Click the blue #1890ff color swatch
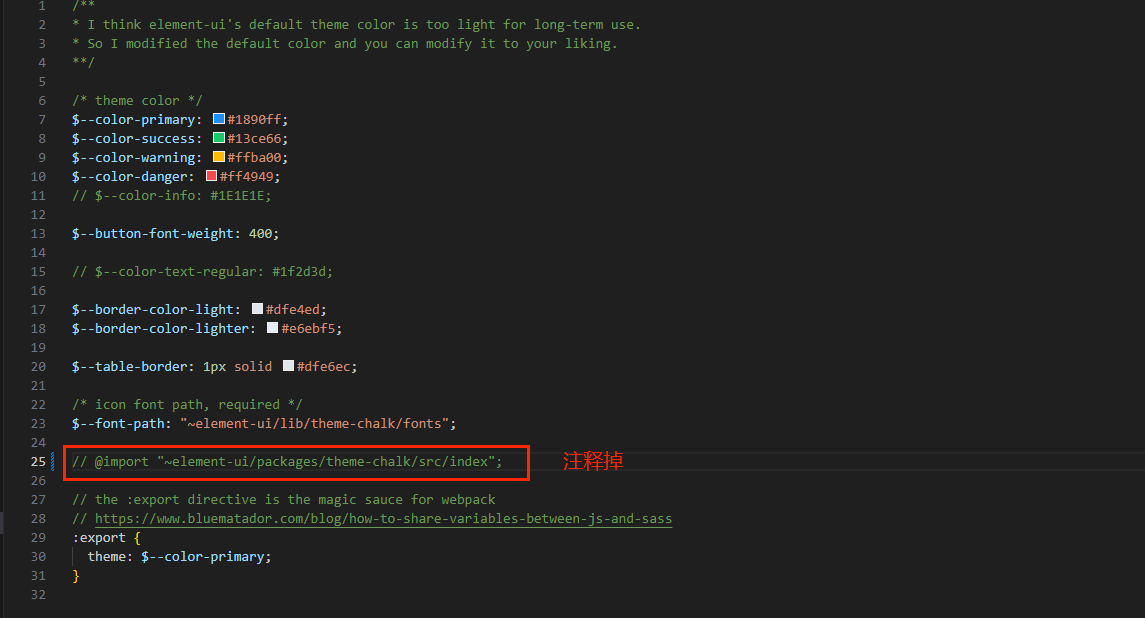 point(219,119)
